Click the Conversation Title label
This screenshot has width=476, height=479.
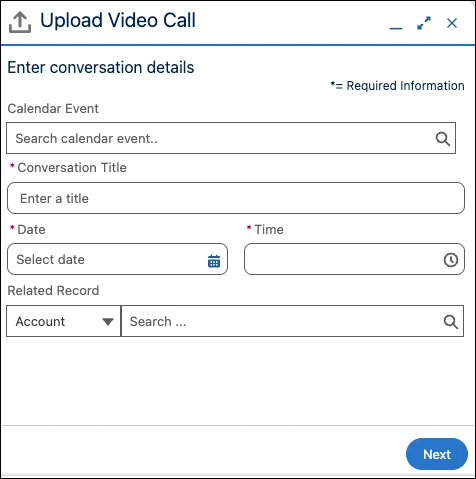point(72,167)
